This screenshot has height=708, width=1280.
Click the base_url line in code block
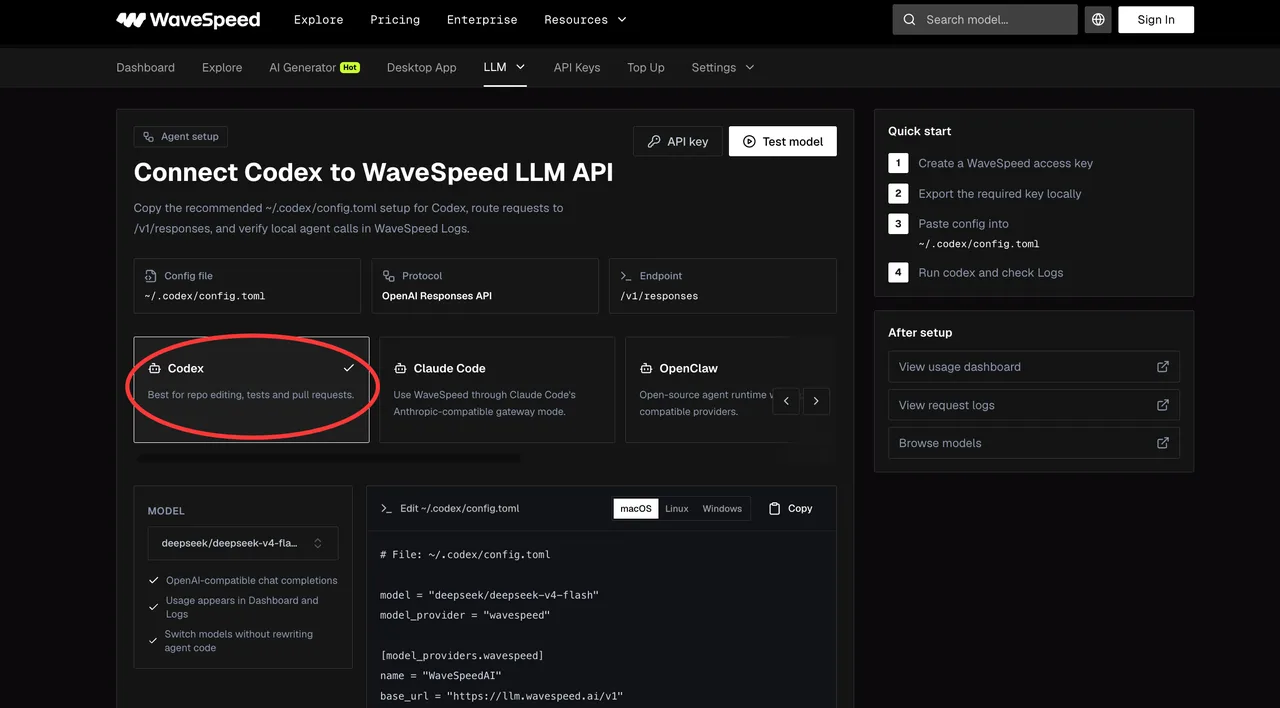click(501, 696)
